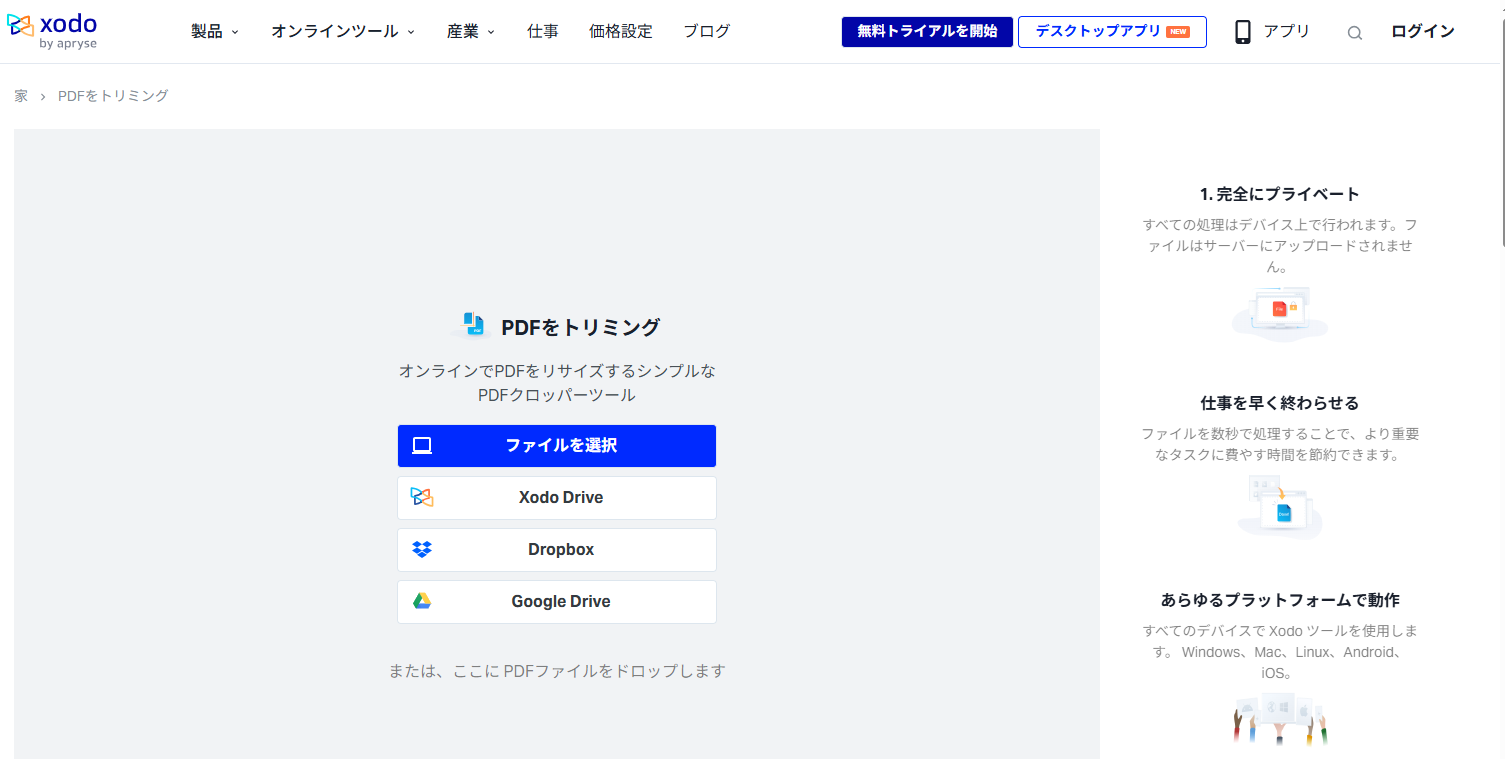The image size is (1505, 759).
Task: Click the デスクトップアプリ button
Action: click(x=1112, y=32)
